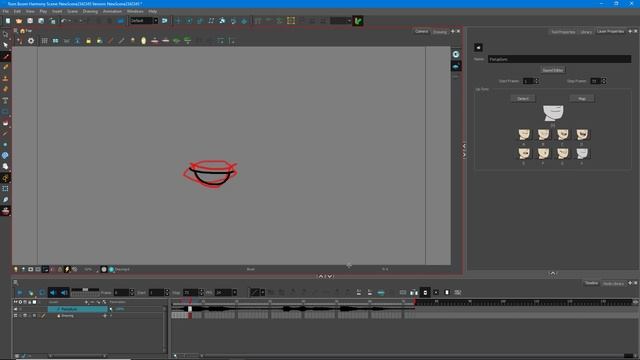Click the New Scene icon in the top toolbar

tap(8, 21)
